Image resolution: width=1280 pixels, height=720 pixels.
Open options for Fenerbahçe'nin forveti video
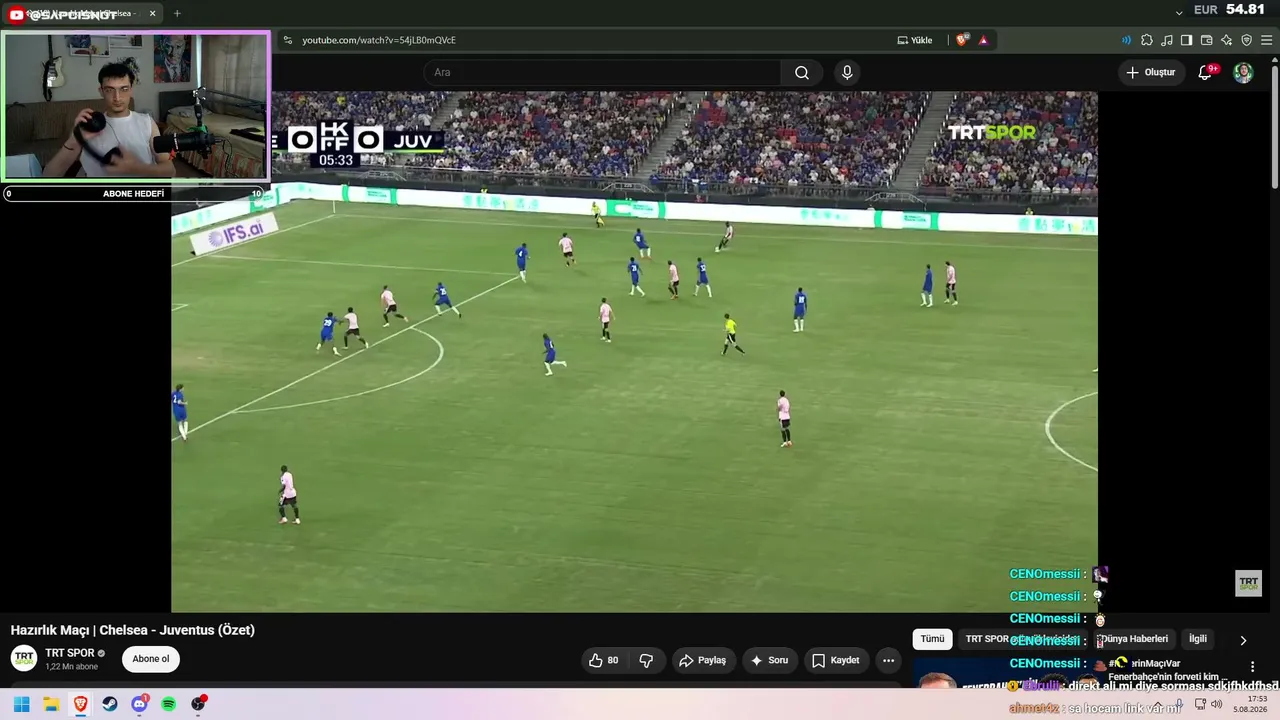pyautogui.click(x=1252, y=667)
